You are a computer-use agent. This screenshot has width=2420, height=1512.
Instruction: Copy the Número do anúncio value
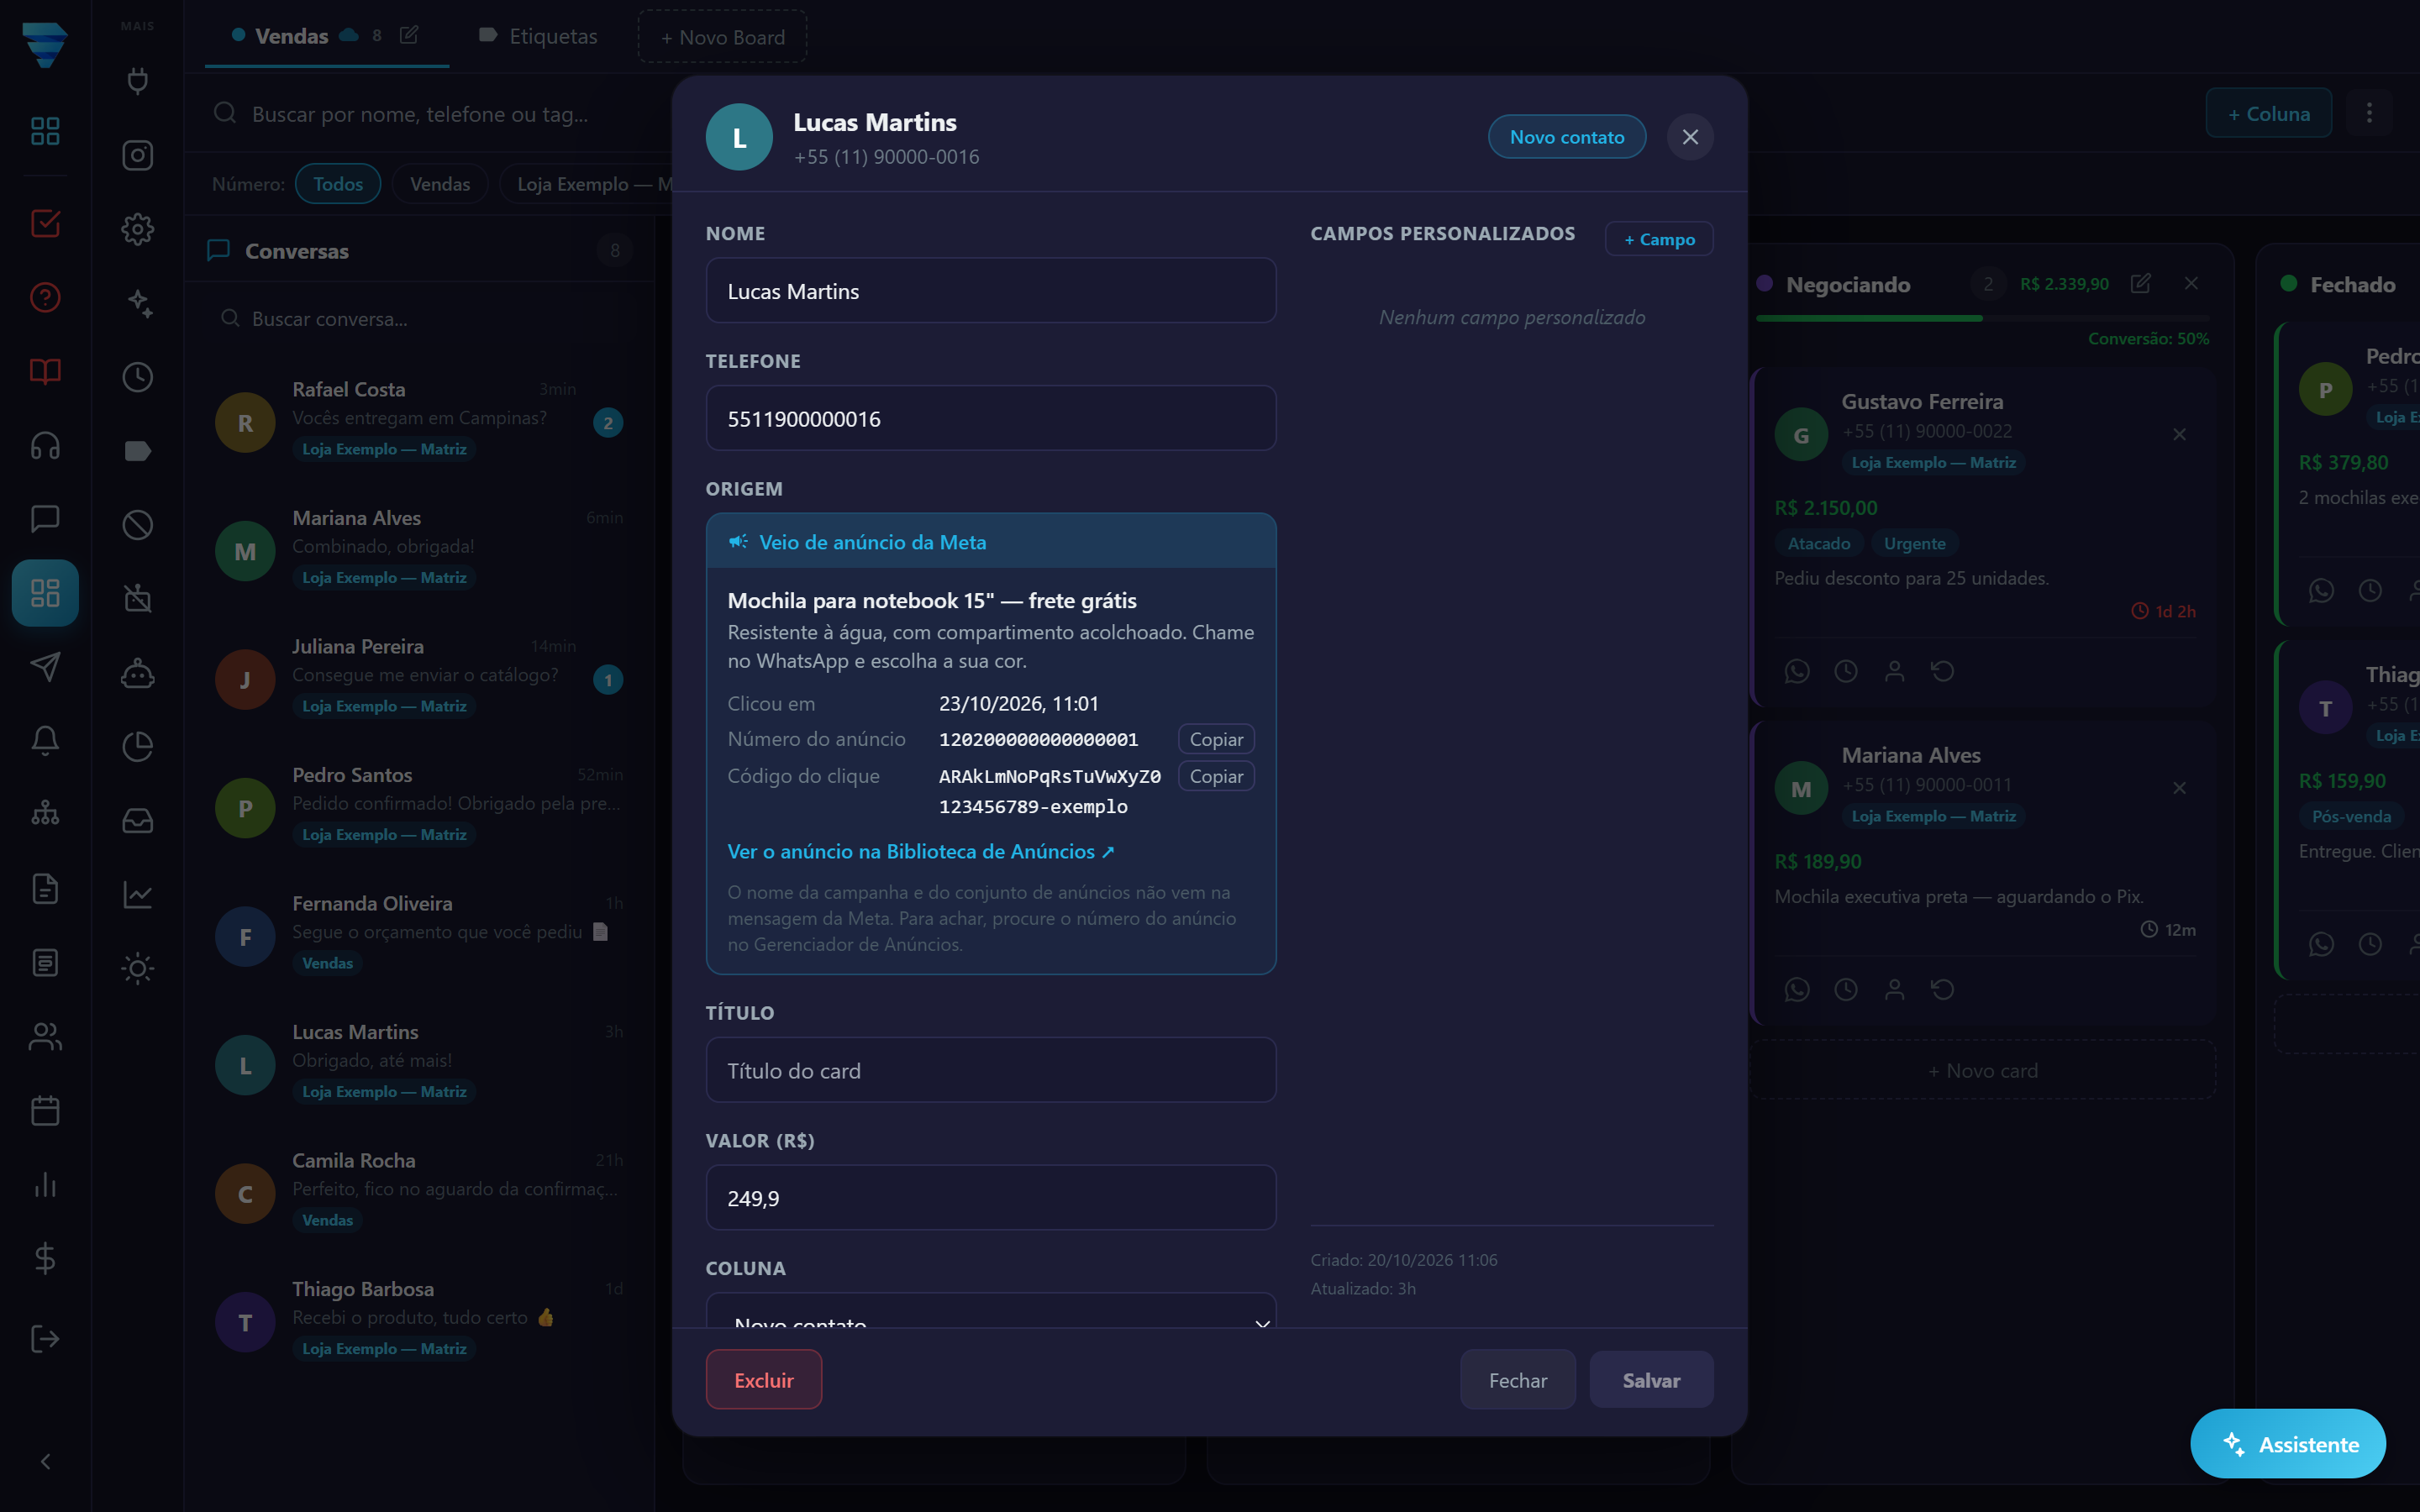pyautogui.click(x=1216, y=739)
